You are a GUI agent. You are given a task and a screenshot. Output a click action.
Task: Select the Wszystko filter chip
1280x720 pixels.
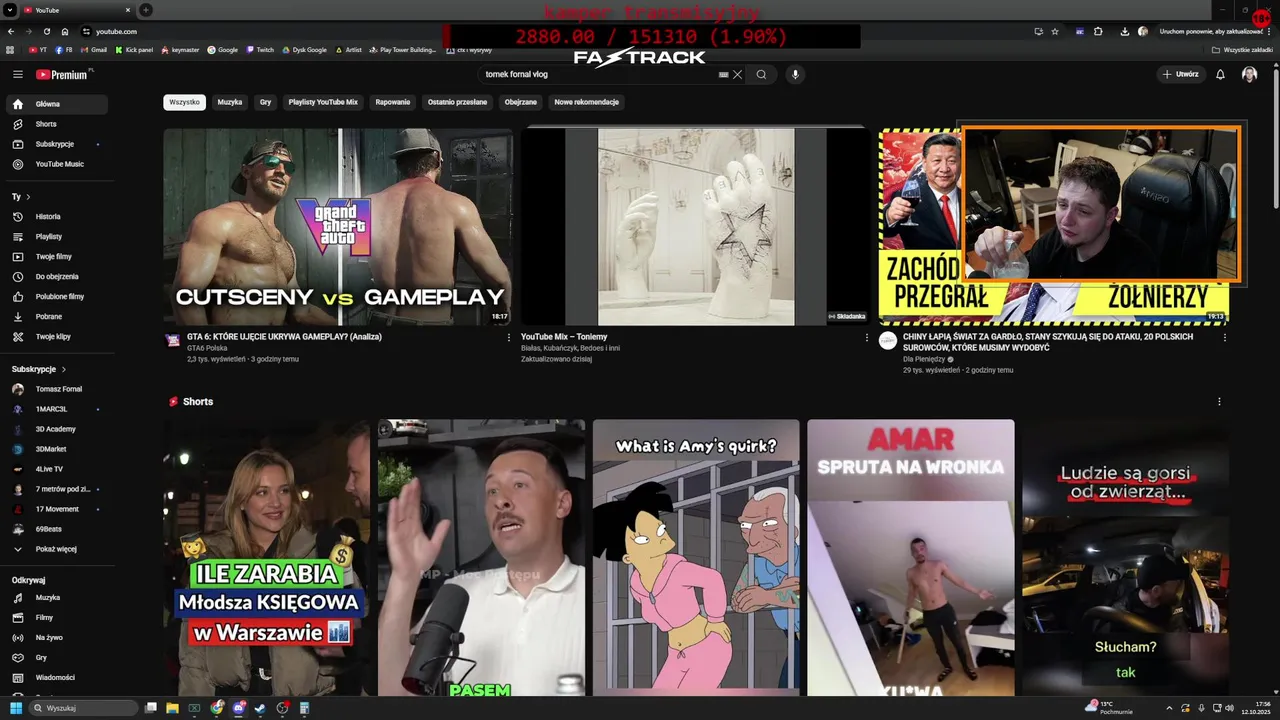(184, 102)
